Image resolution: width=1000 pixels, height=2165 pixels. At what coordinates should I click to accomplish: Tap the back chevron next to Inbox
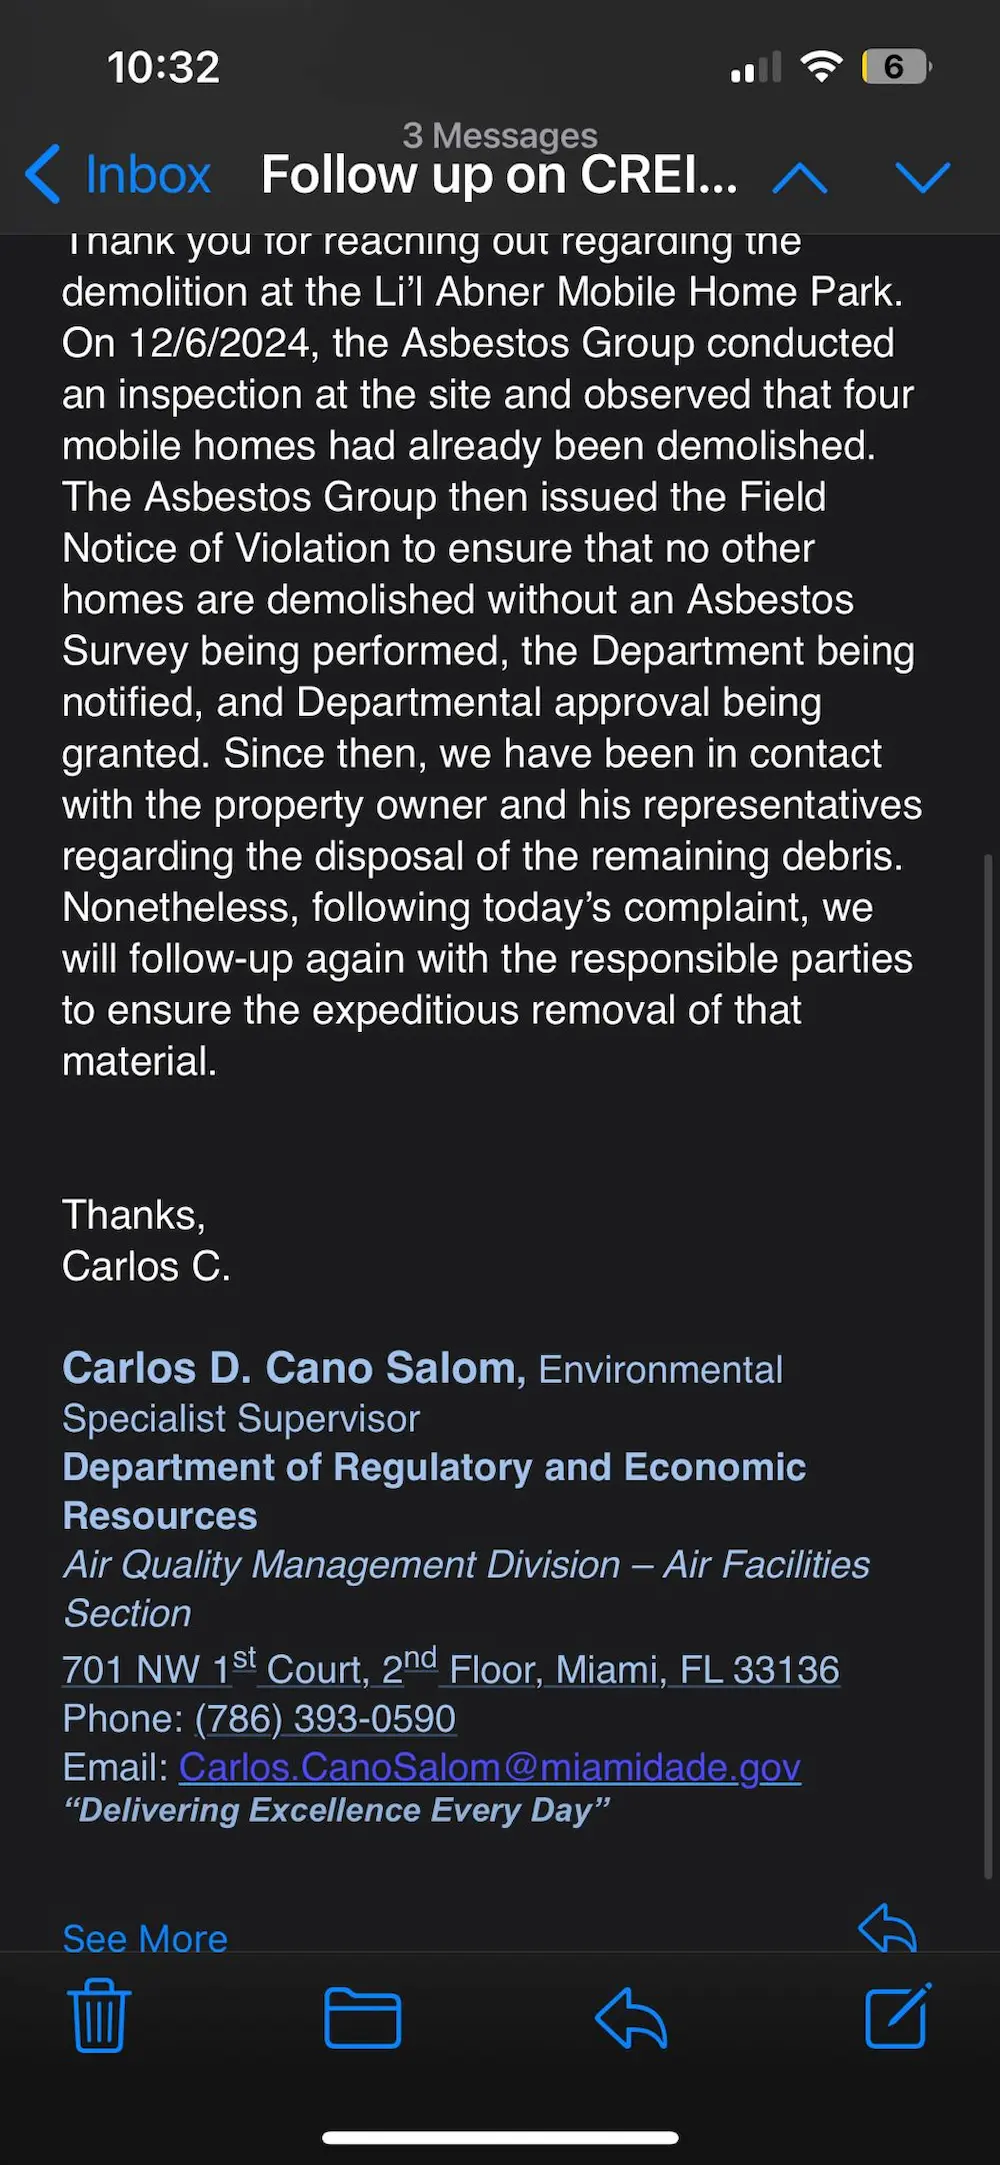pyautogui.click(x=43, y=174)
